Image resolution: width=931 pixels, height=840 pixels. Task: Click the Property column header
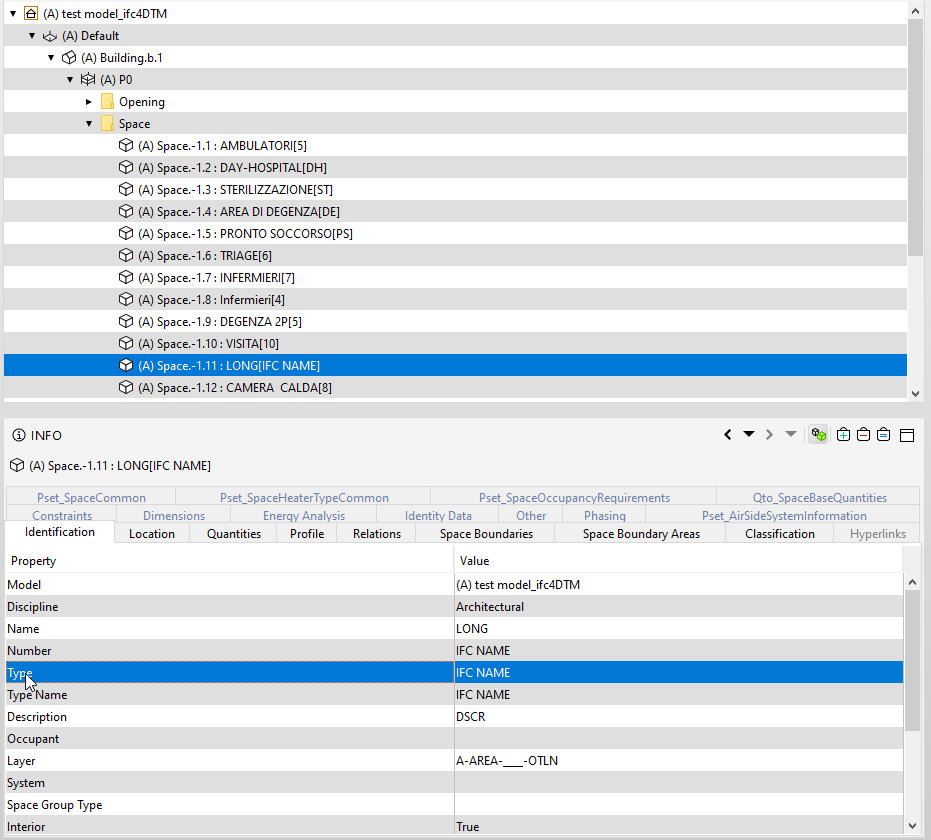tap(230, 560)
